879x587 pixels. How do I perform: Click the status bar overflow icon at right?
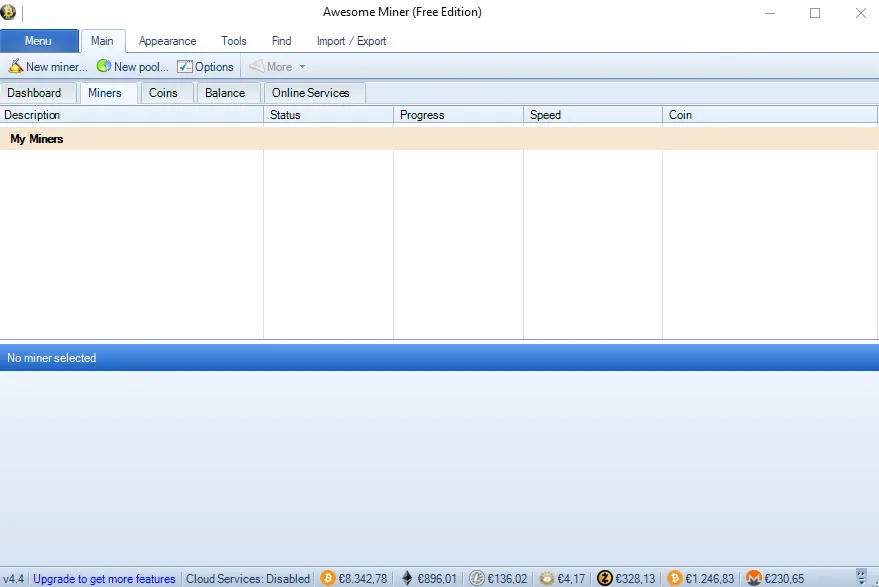coord(862,577)
